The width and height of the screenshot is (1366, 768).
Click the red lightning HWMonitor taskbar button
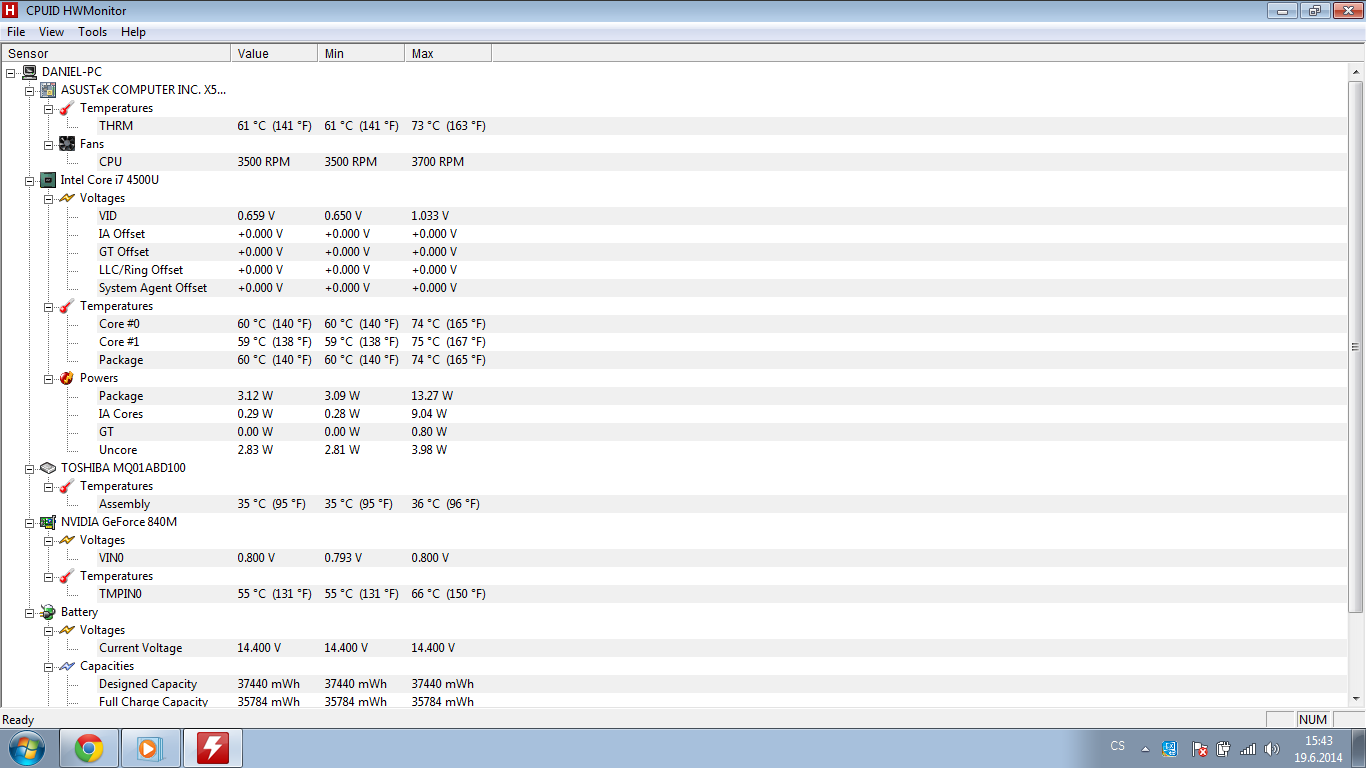212,748
